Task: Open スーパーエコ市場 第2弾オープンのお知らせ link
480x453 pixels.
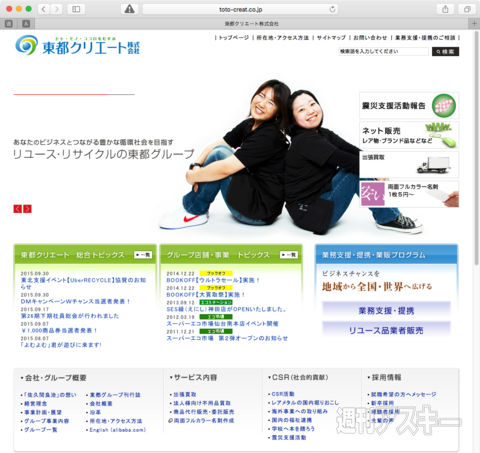Action: [x=227, y=338]
